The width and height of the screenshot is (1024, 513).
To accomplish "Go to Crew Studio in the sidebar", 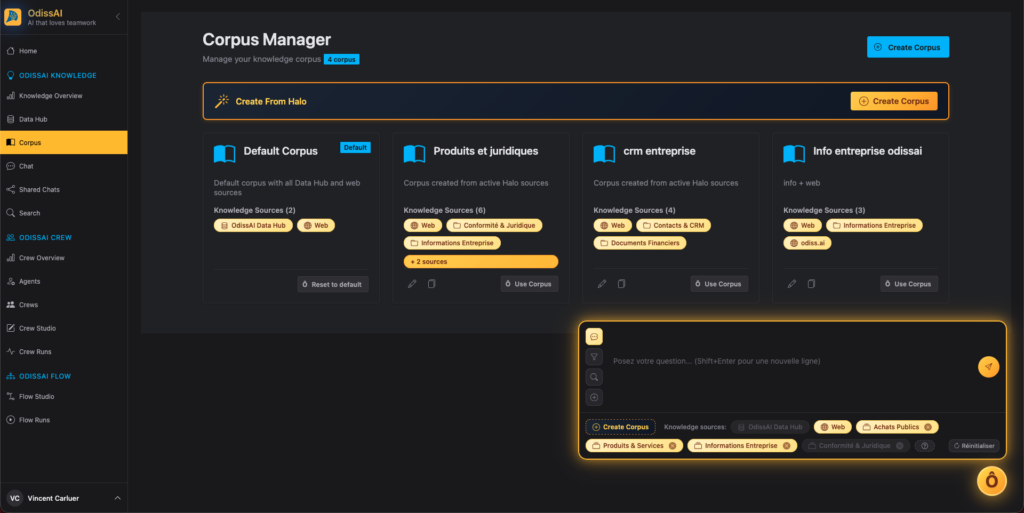I will pos(37,328).
